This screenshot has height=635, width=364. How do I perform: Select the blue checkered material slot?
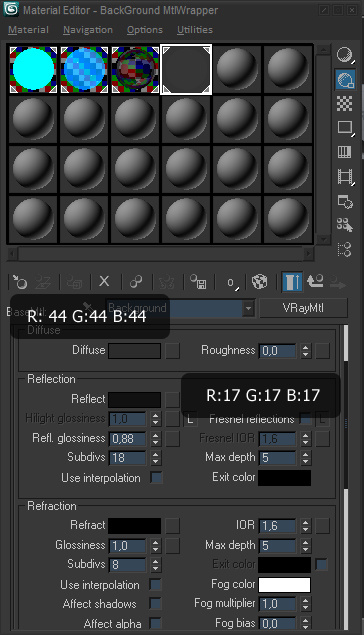click(x=84, y=70)
